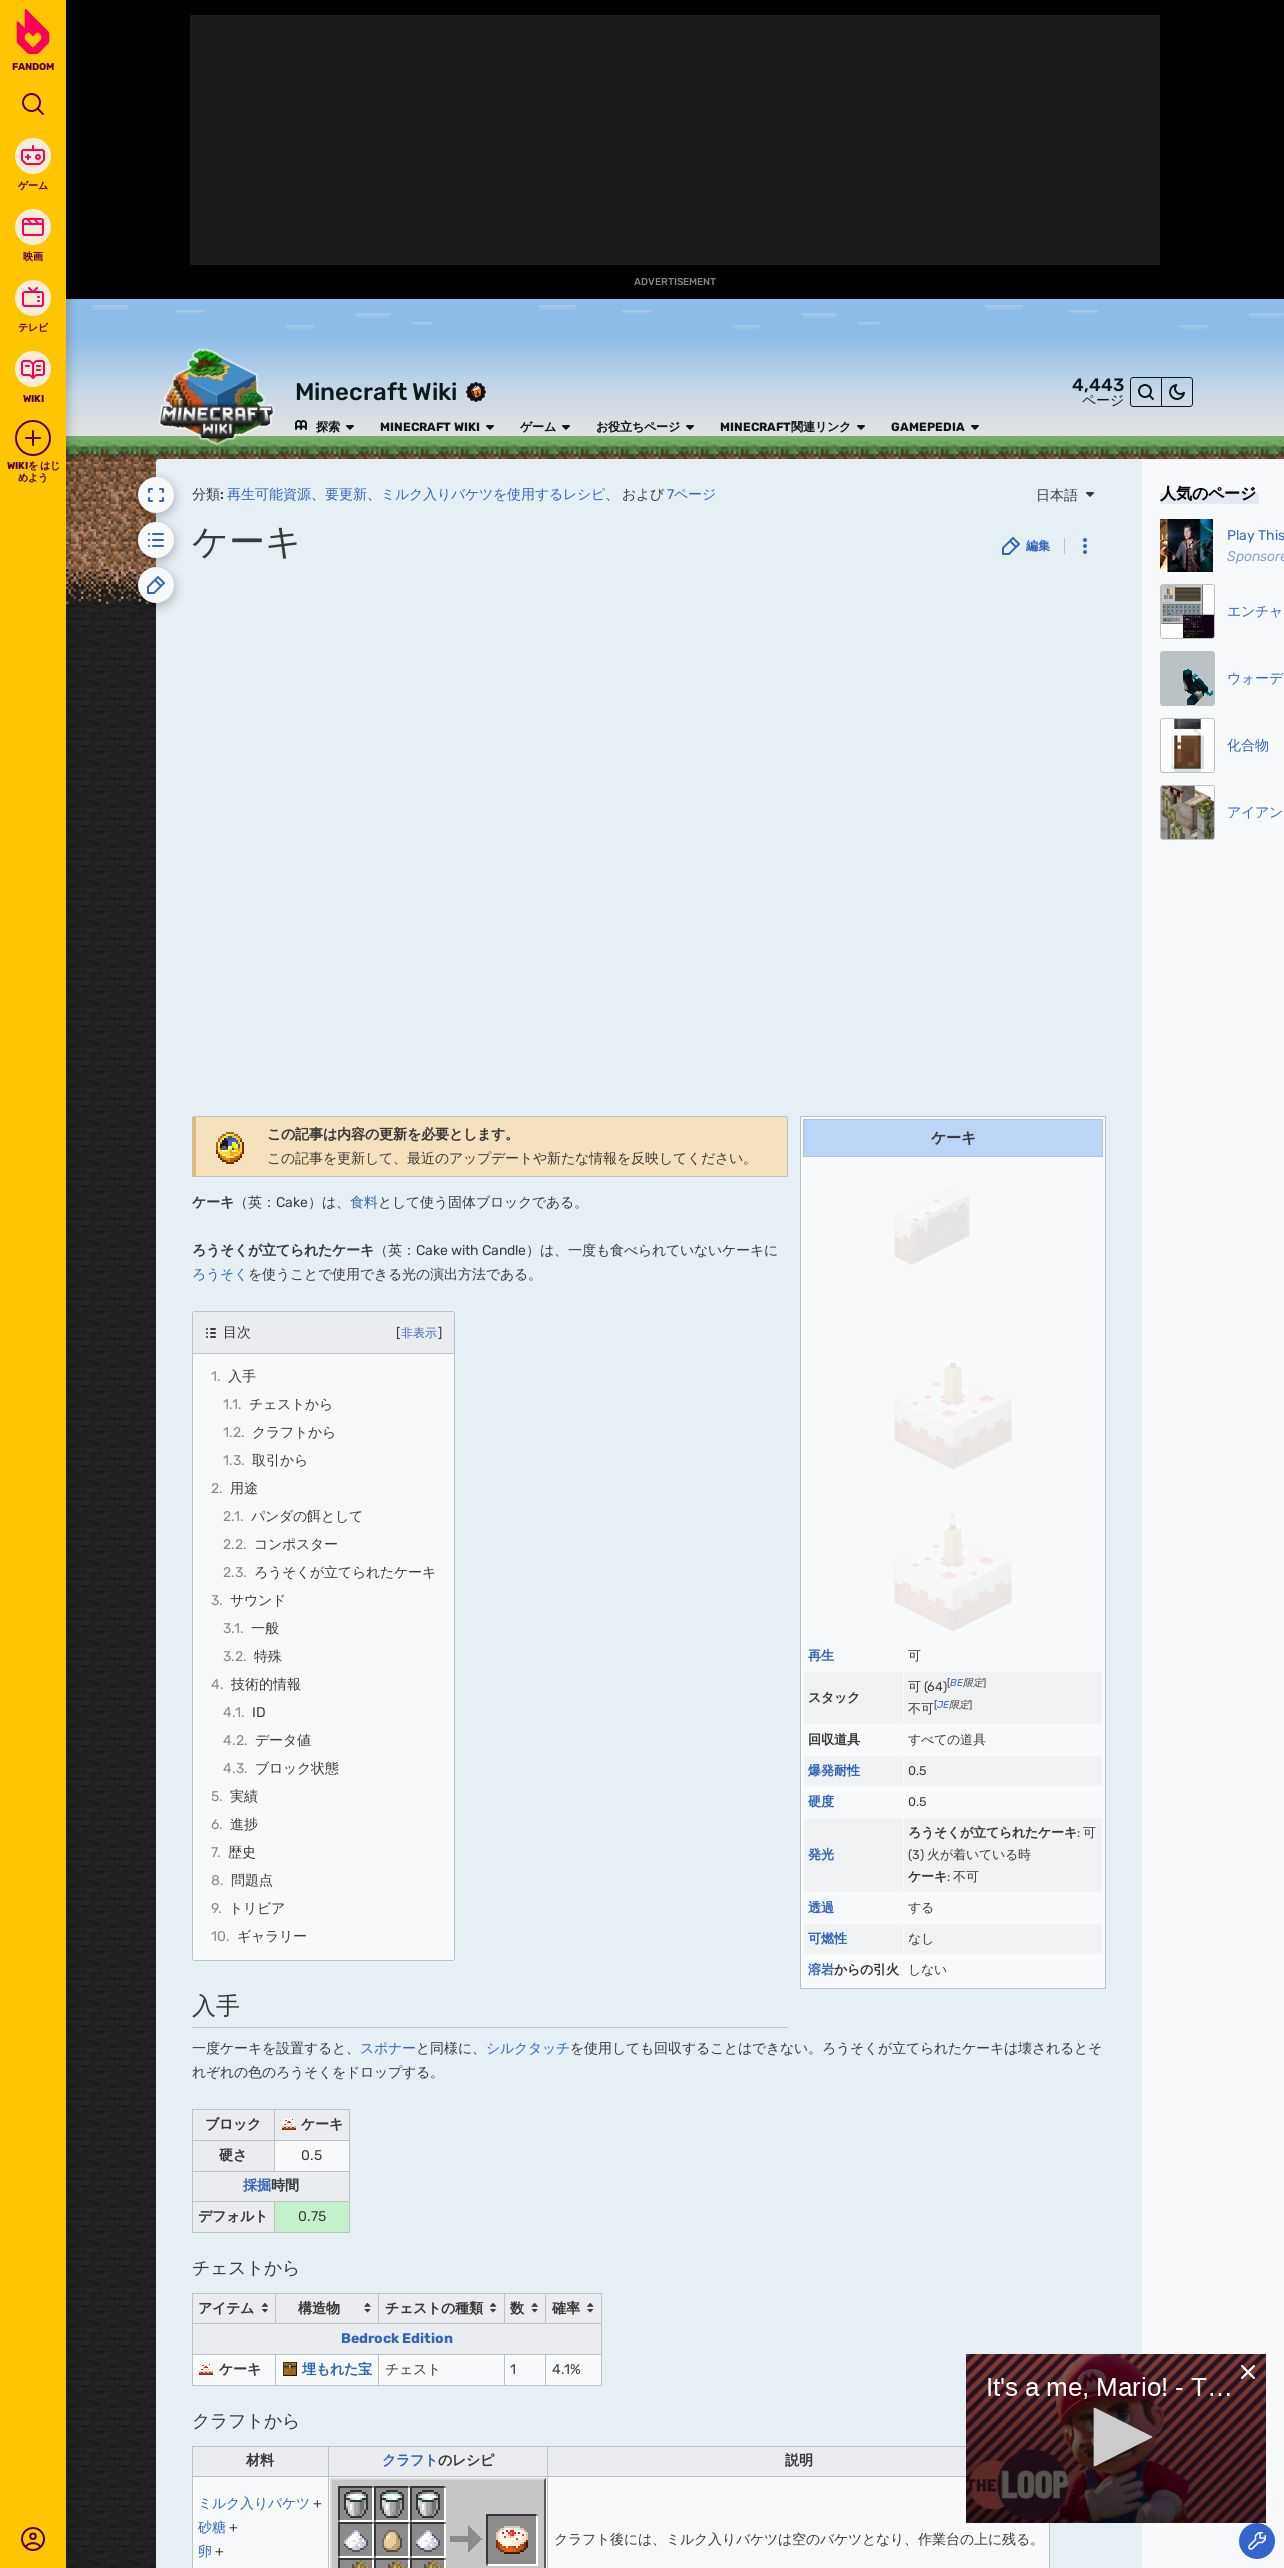Click the blue wrench tools button
The image size is (1284, 2568).
click(x=1256, y=2540)
